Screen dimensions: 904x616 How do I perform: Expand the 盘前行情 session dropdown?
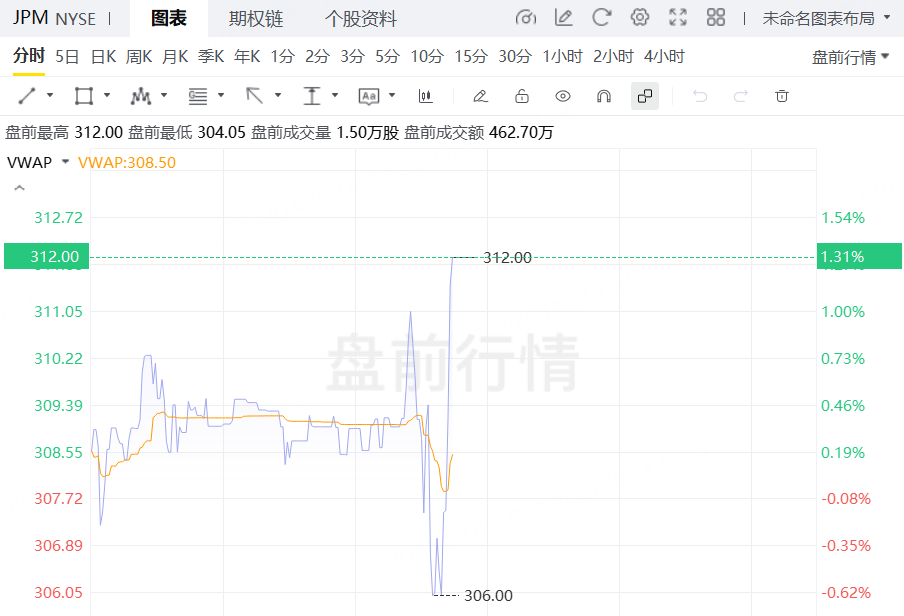click(850, 57)
